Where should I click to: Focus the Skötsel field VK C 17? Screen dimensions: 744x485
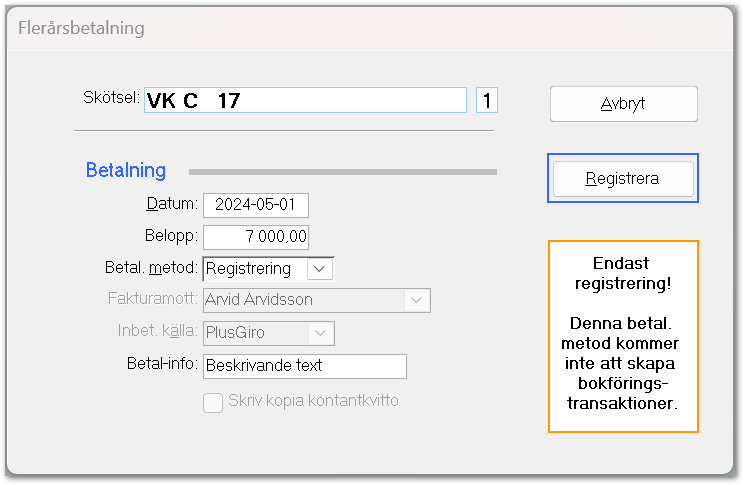pyautogui.click(x=305, y=100)
